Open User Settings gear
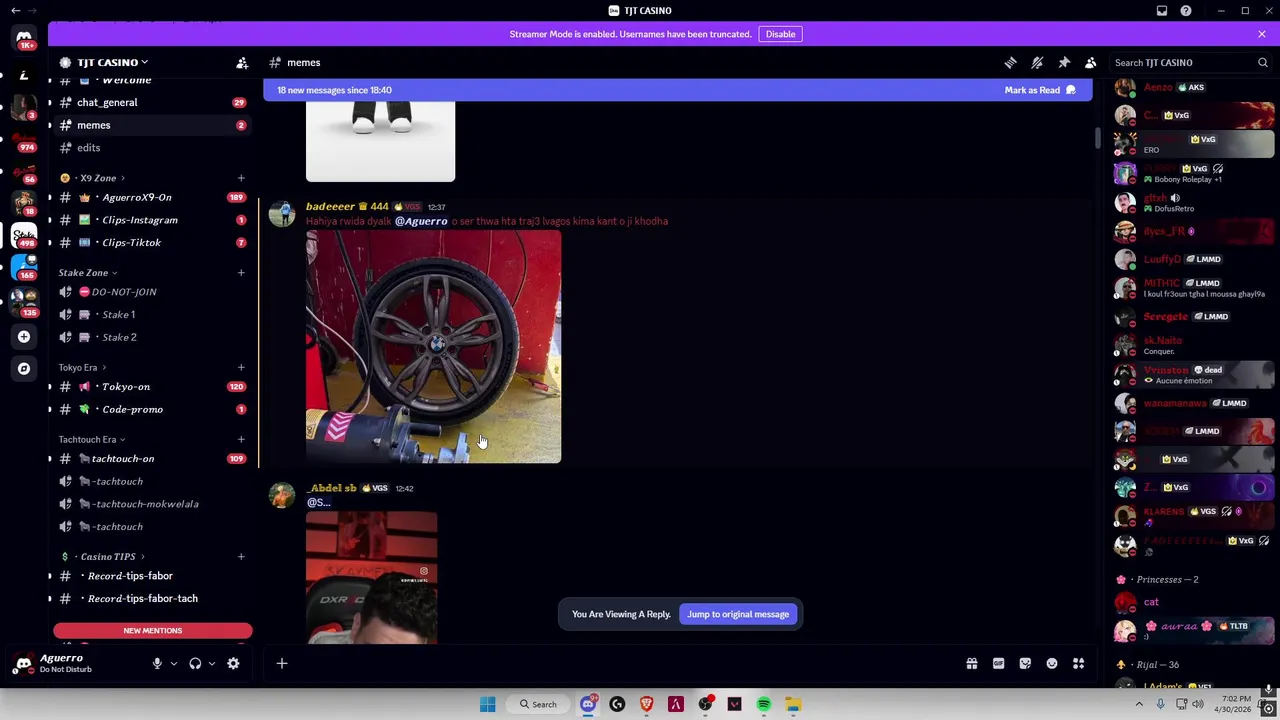The image size is (1280, 720). pyautogui.click(x=233, y=663)
